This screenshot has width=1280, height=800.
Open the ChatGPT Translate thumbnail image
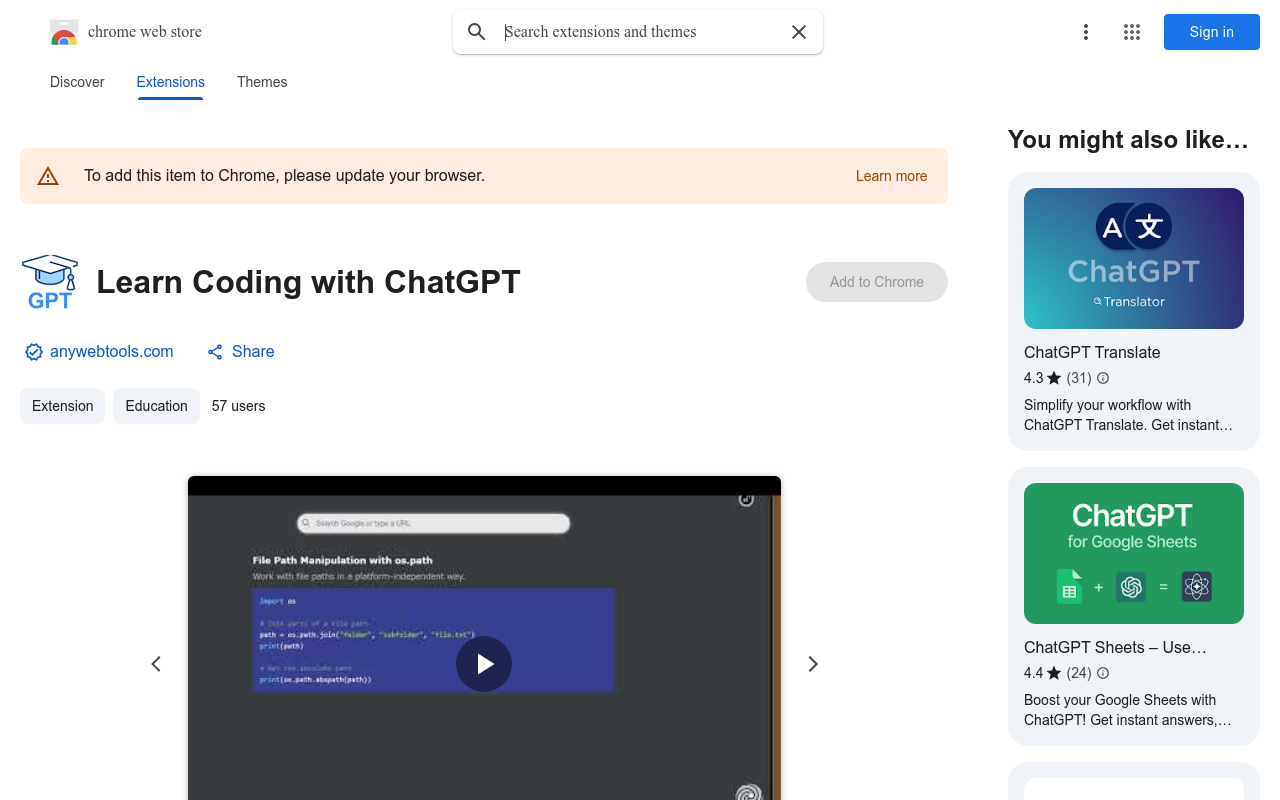pos(1134,258)
